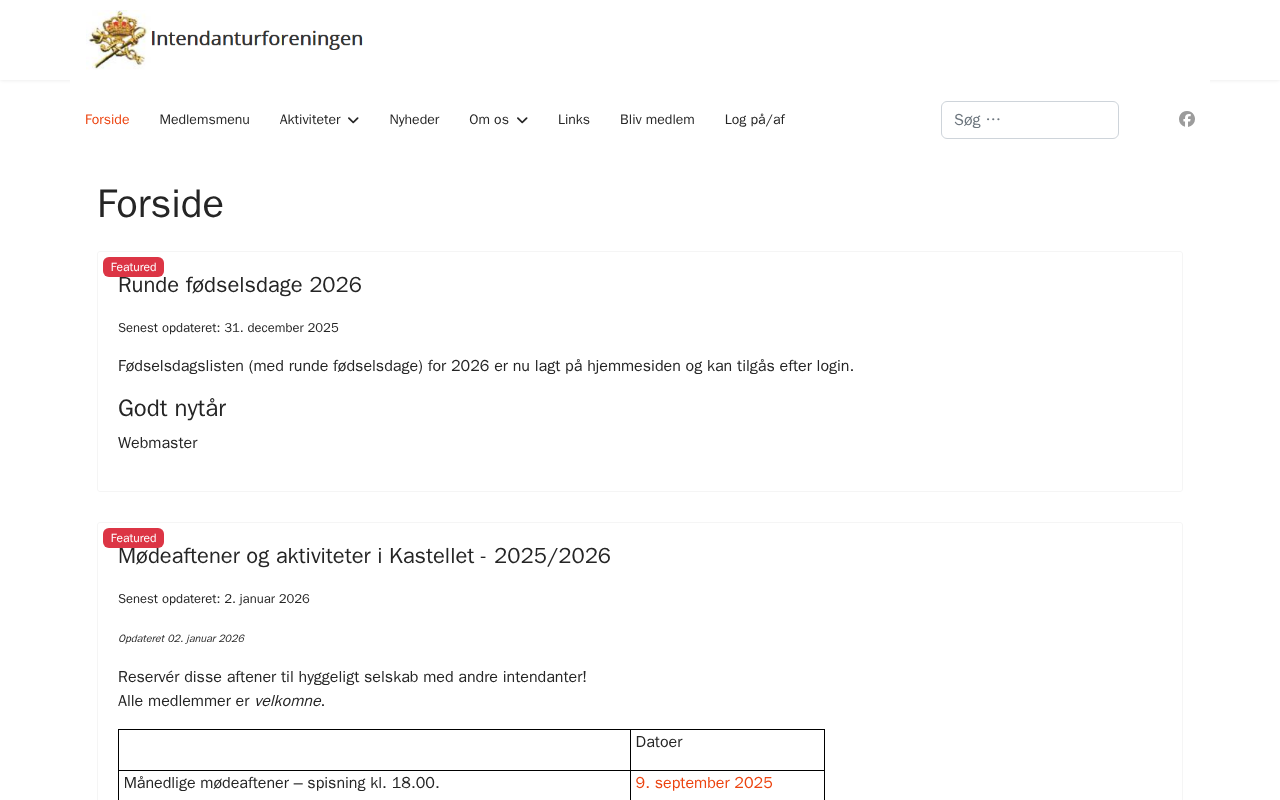The width and height of the screenshot is (1280, 800).
Task: Click Featured badge on Mødeaftener article
Action: [x=133, y=538]
